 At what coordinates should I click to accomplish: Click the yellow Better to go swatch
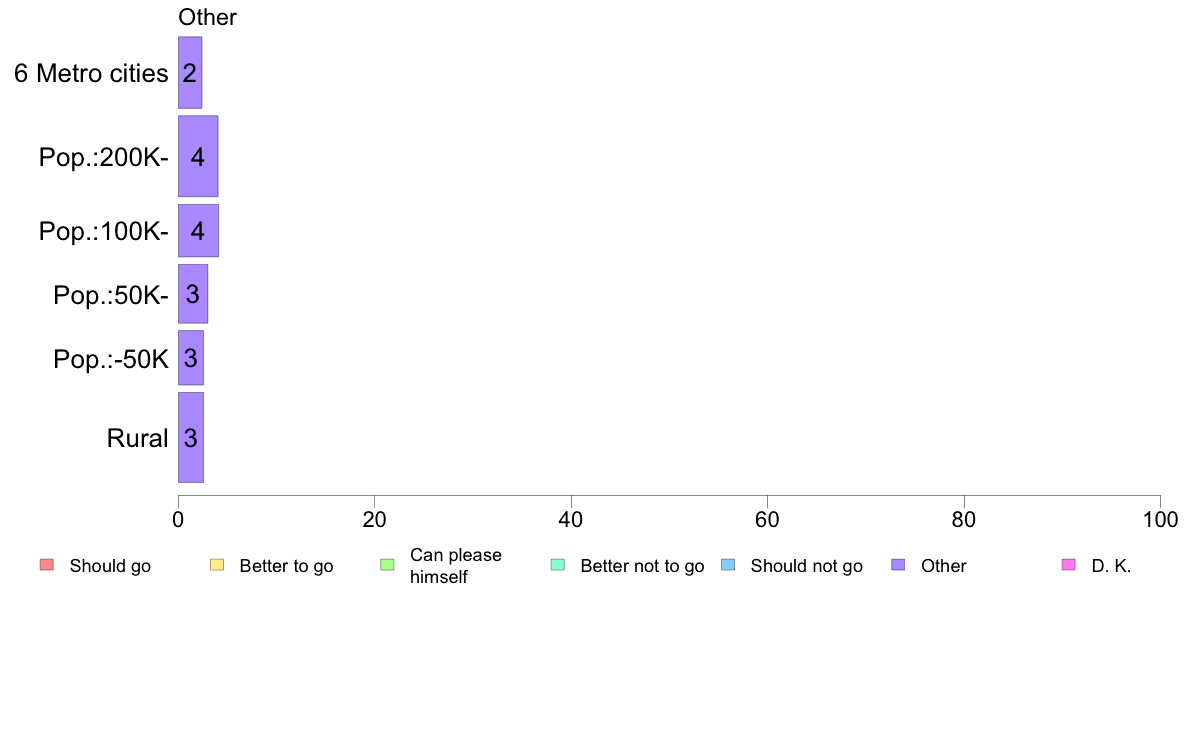[x=217, y=565]
